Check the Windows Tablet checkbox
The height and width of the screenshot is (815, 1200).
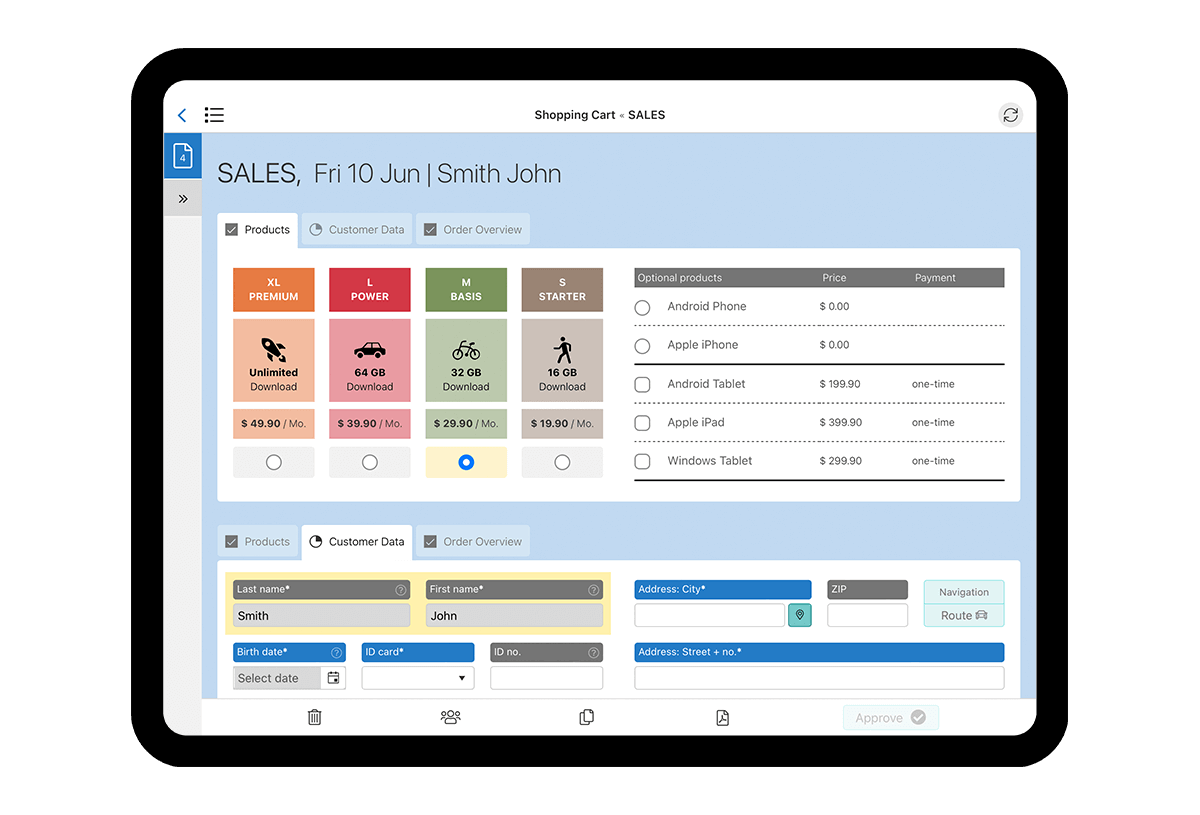[643, 461]
